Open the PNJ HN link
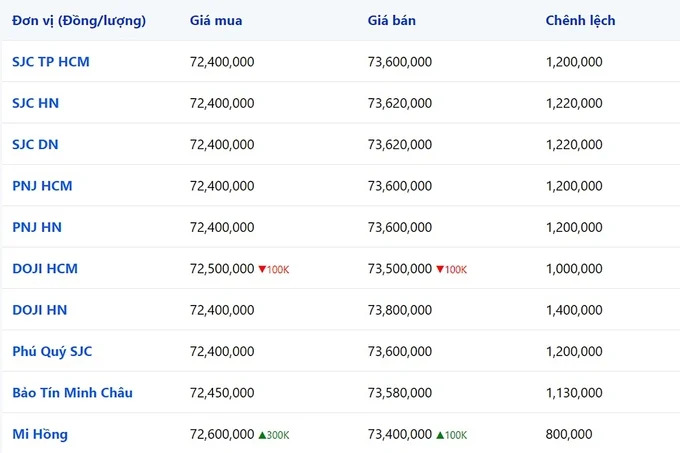 pyautogui.click(x=37, y=227)
